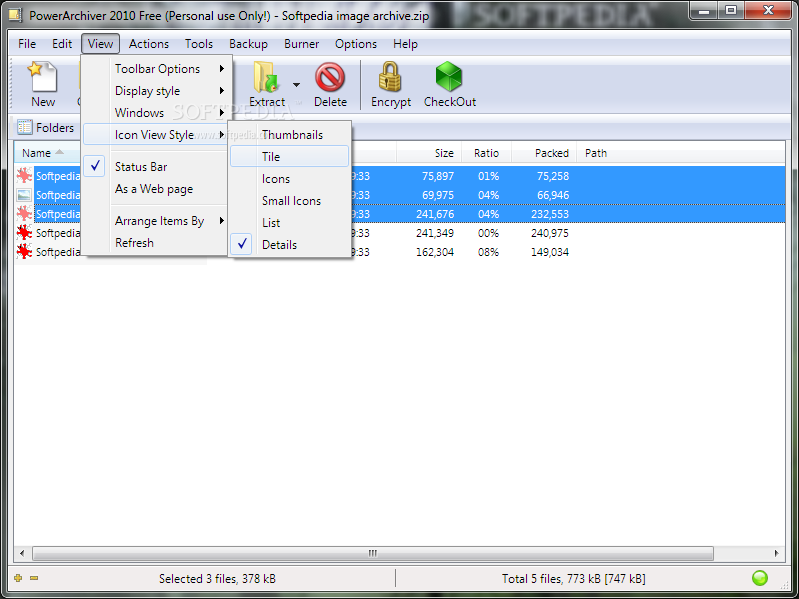Click the horizontal scrollbar left arrow
Viewport: 799px width, 599px height.
tap(22, 553)
